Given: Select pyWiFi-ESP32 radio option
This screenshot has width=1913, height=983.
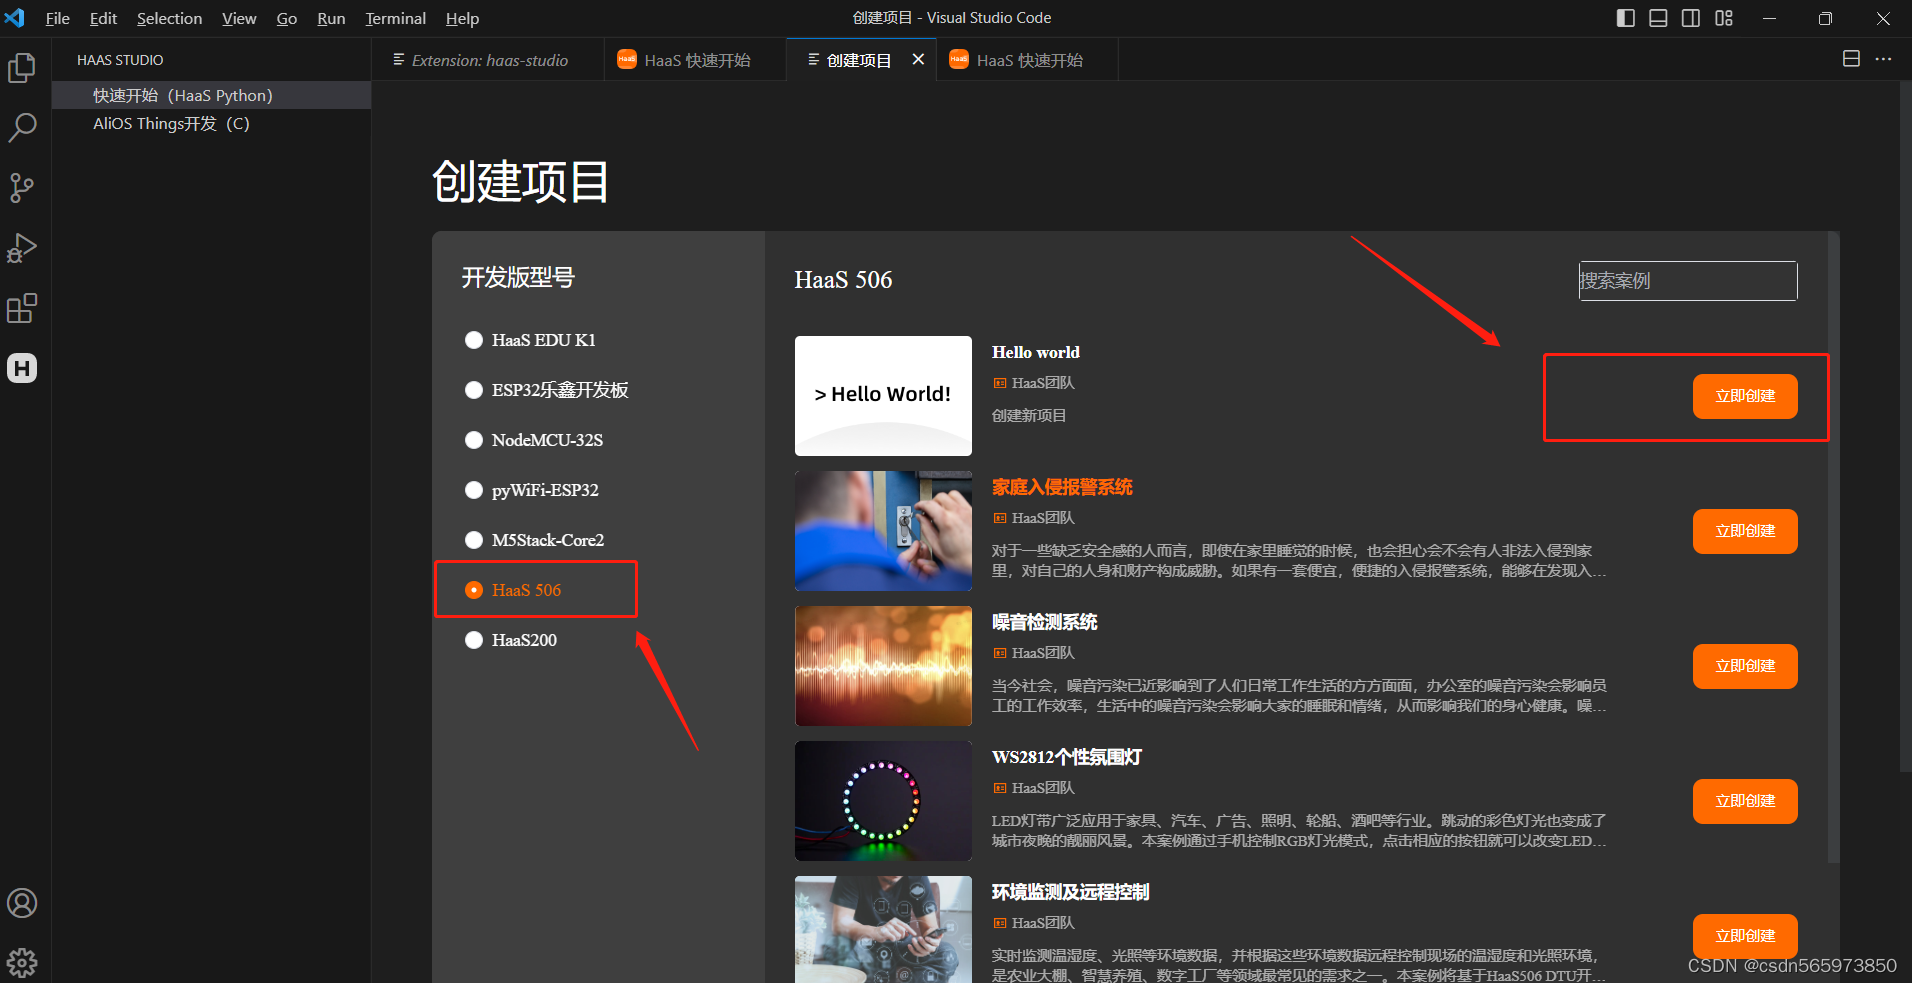Looking at the screenshot, I should [x=474, y=490].
